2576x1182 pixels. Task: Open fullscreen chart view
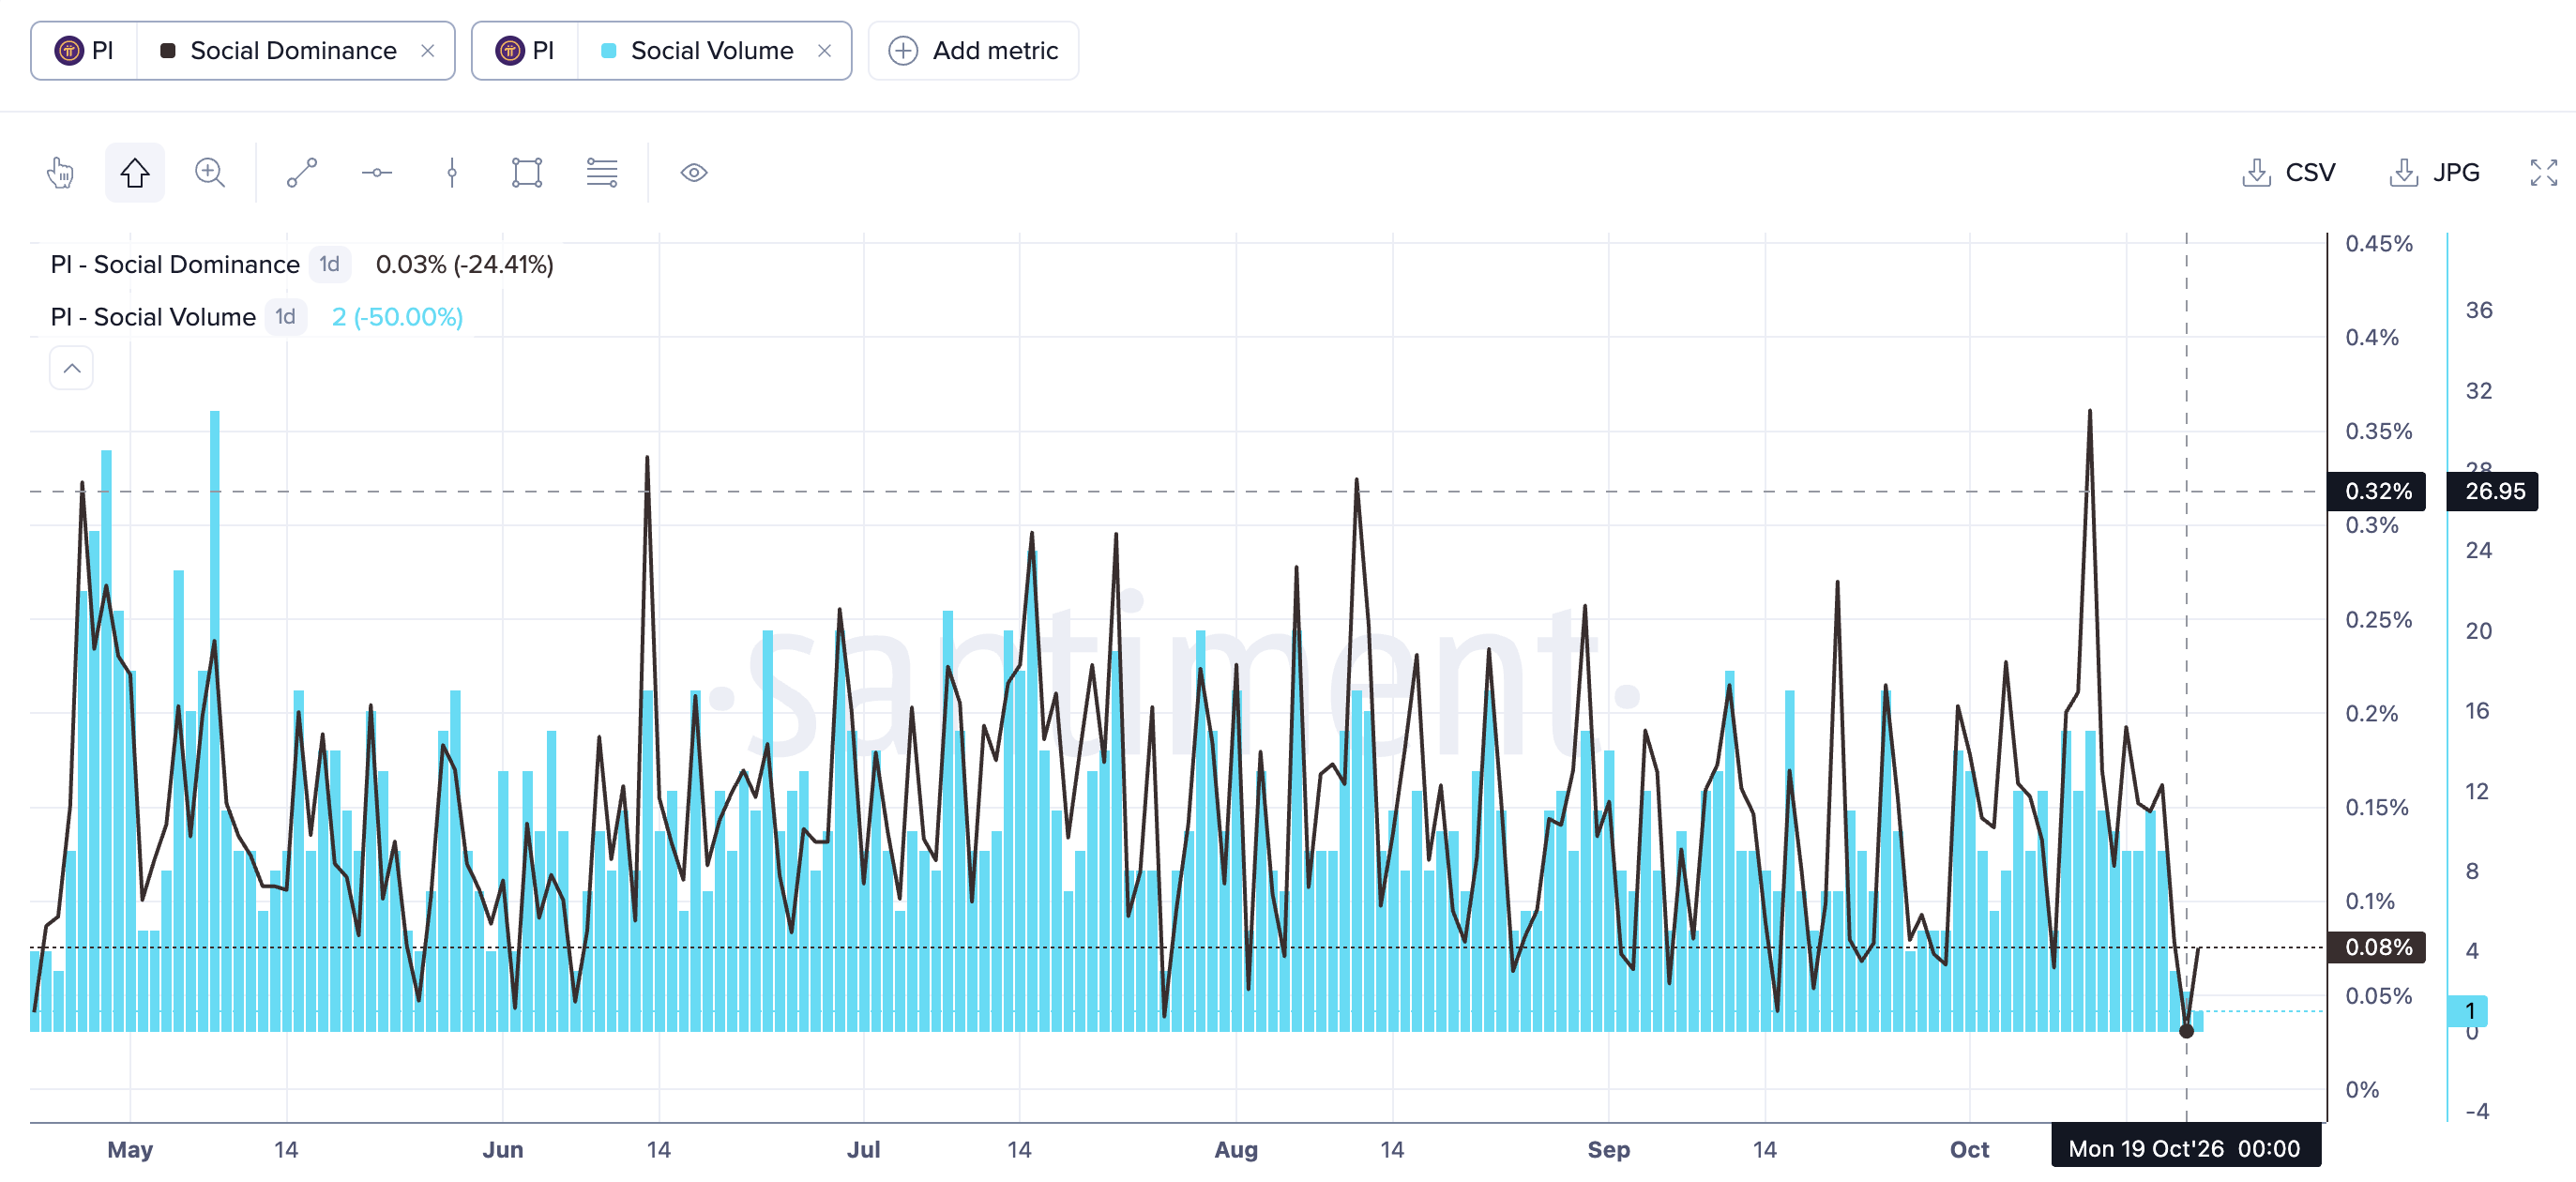(2543, 173)
